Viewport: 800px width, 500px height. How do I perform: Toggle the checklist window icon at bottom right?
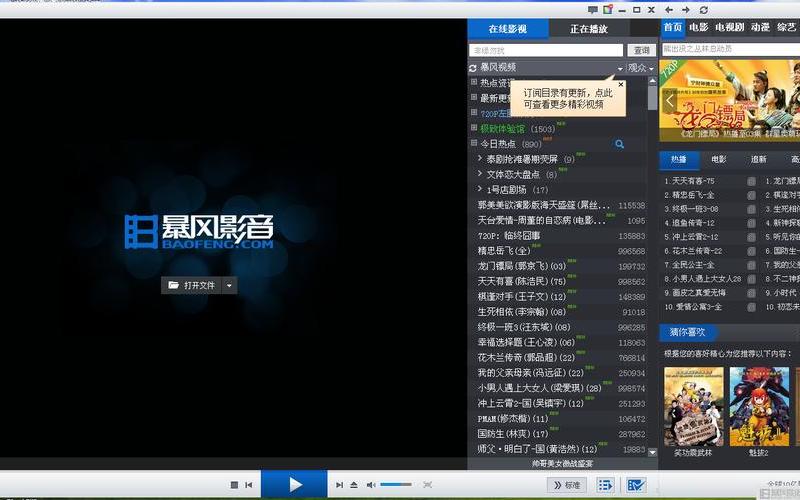636,485
